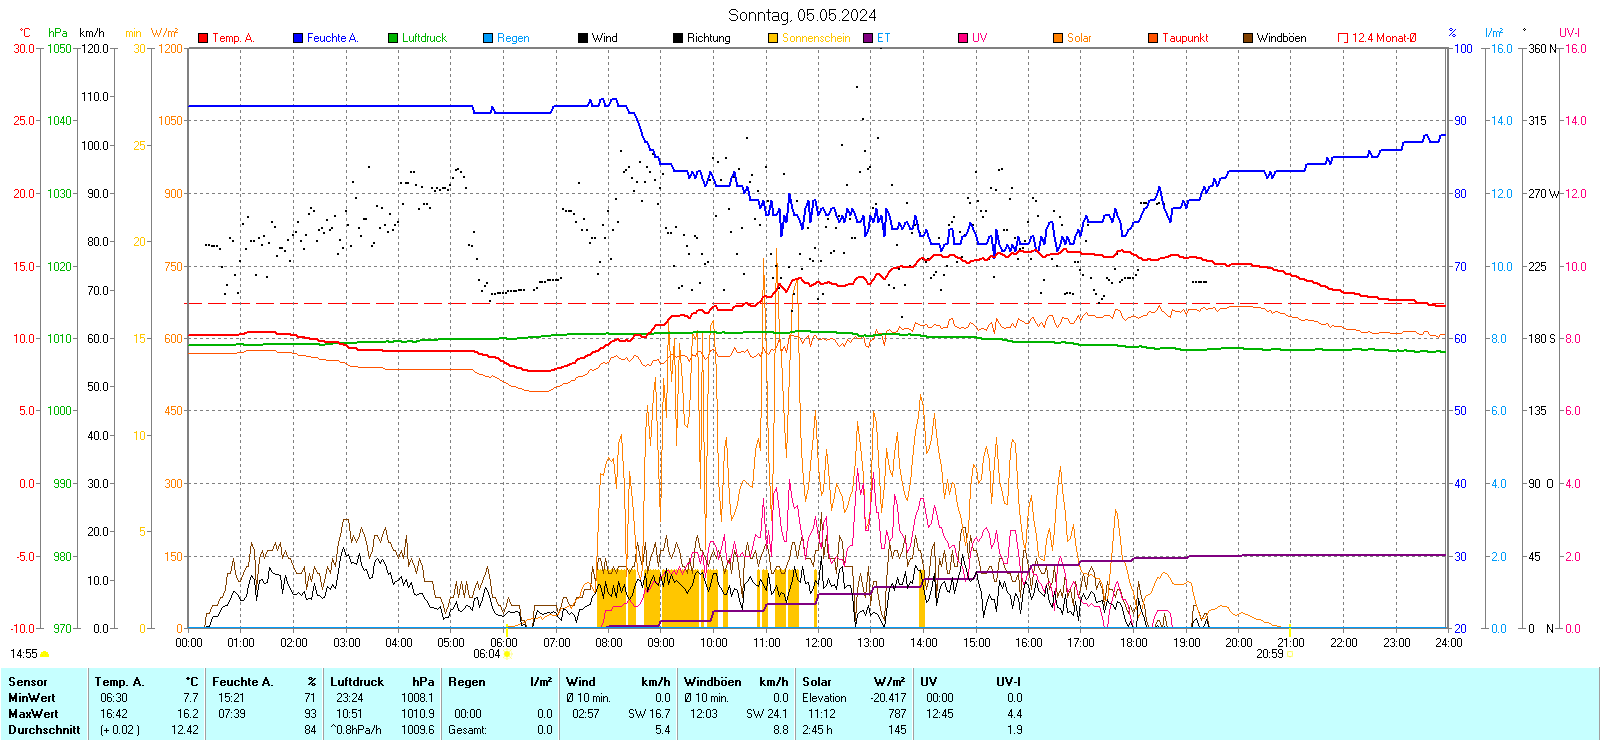
Task: Click the blue Feuchte A. legend square
Action: tap(298, 38)
